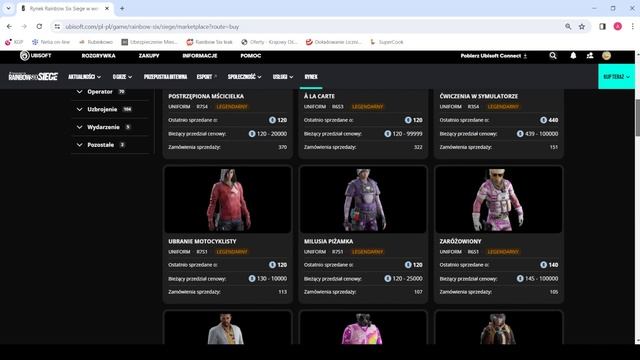Open ZAKUPY menu

point(149,56)
